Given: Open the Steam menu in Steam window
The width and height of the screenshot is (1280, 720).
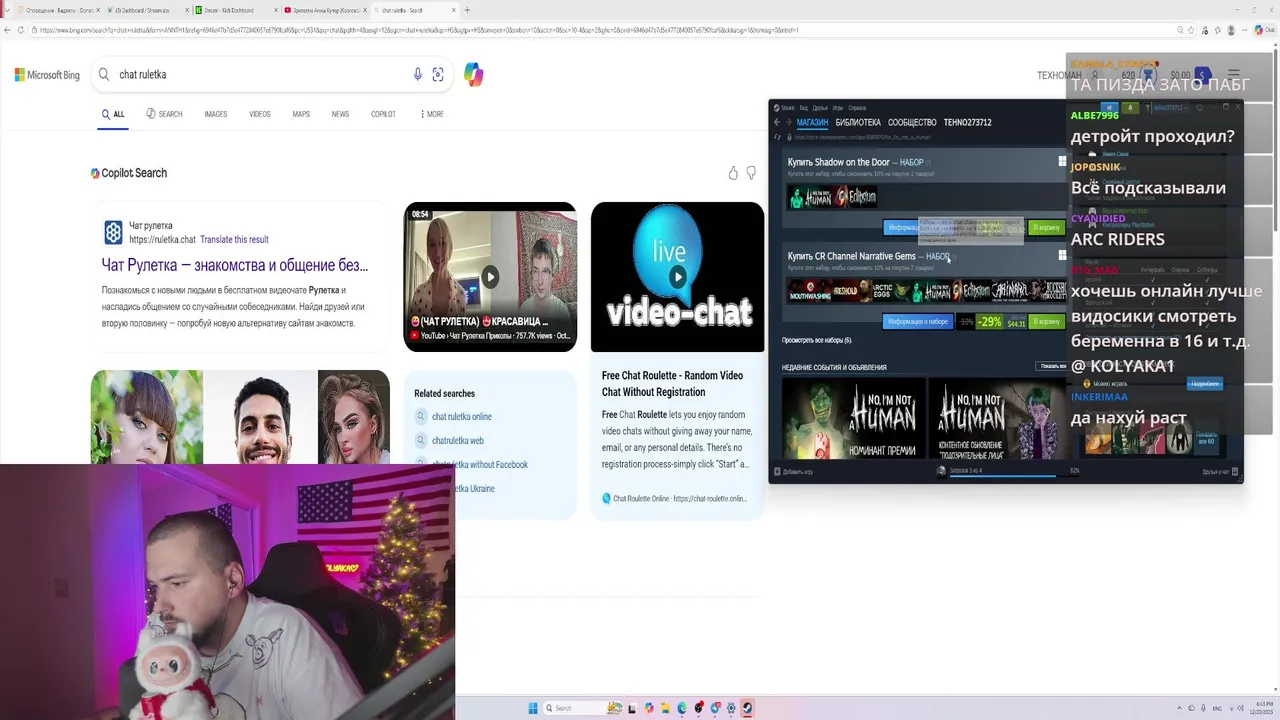Looking at the screenshot, I should tap(787, 108).
